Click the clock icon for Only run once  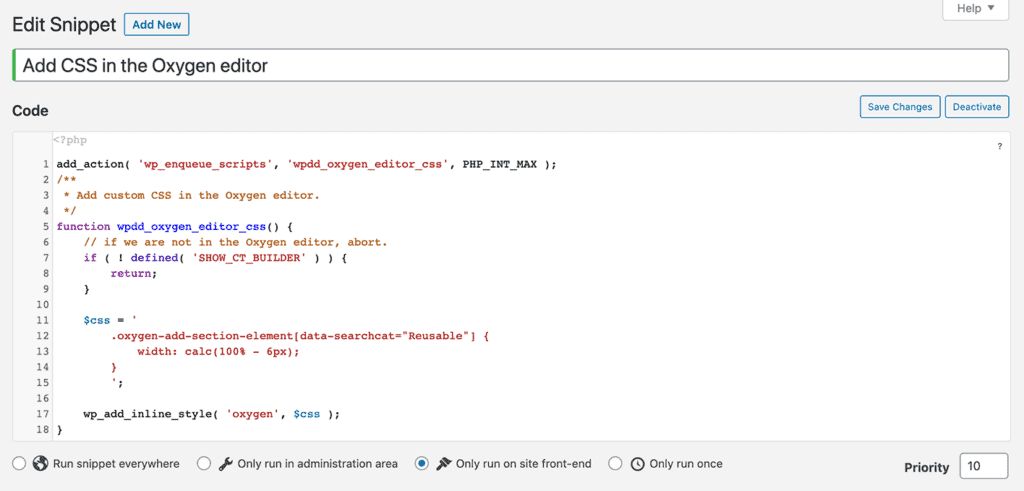pos(637,464)
